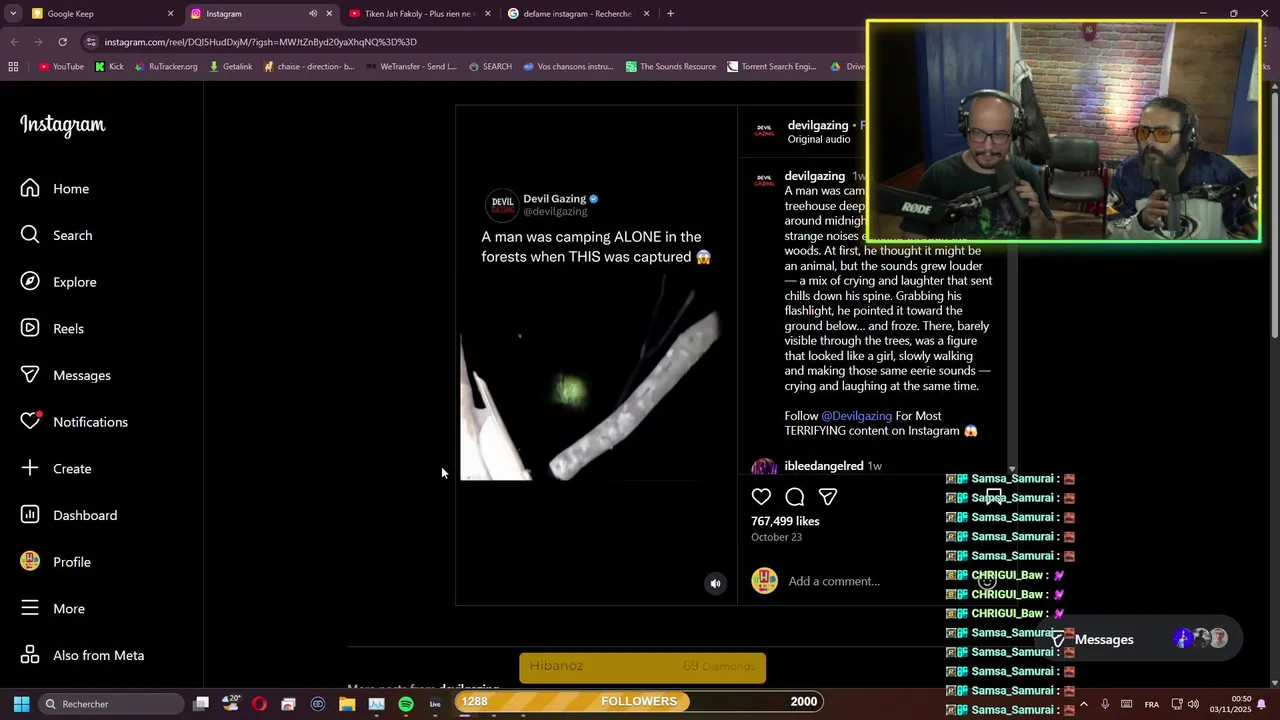
Task: Open the RuTracker.org bookmark
Action: pos(165,67)
